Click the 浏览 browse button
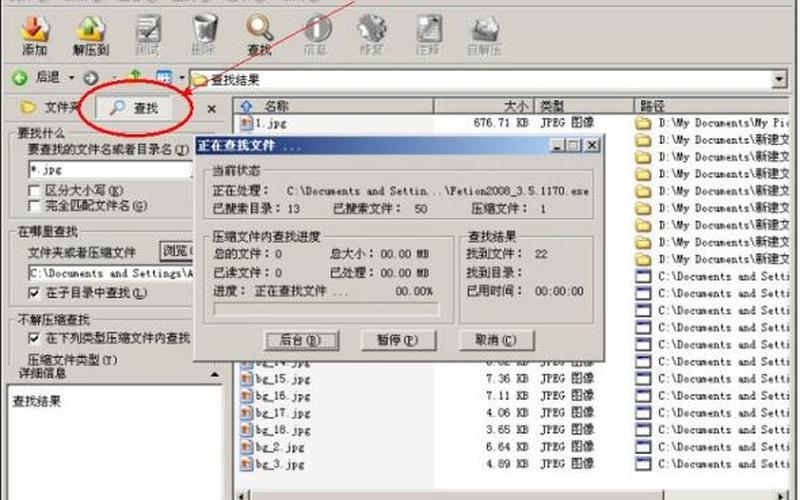 177,251
